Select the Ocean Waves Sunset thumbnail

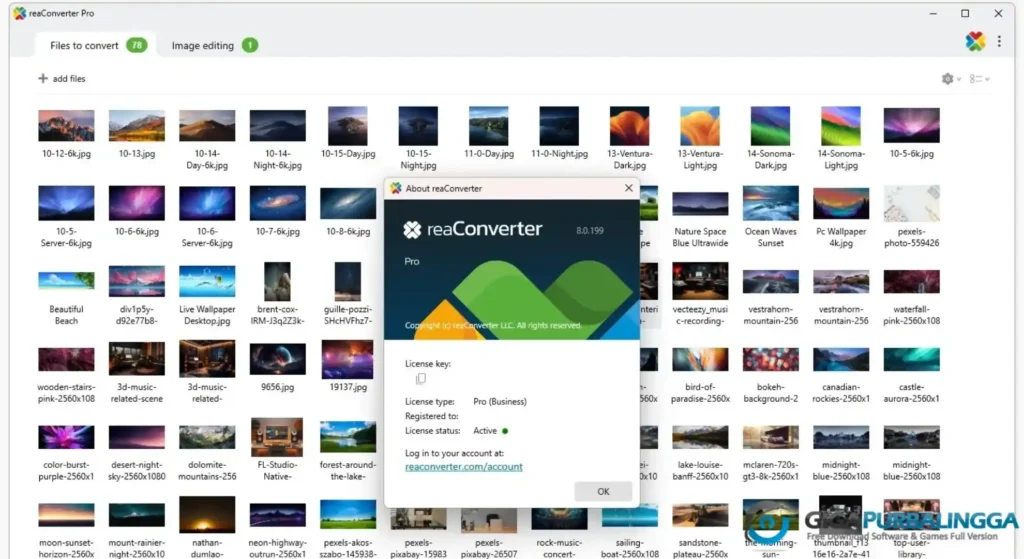(x=771, y=203)
